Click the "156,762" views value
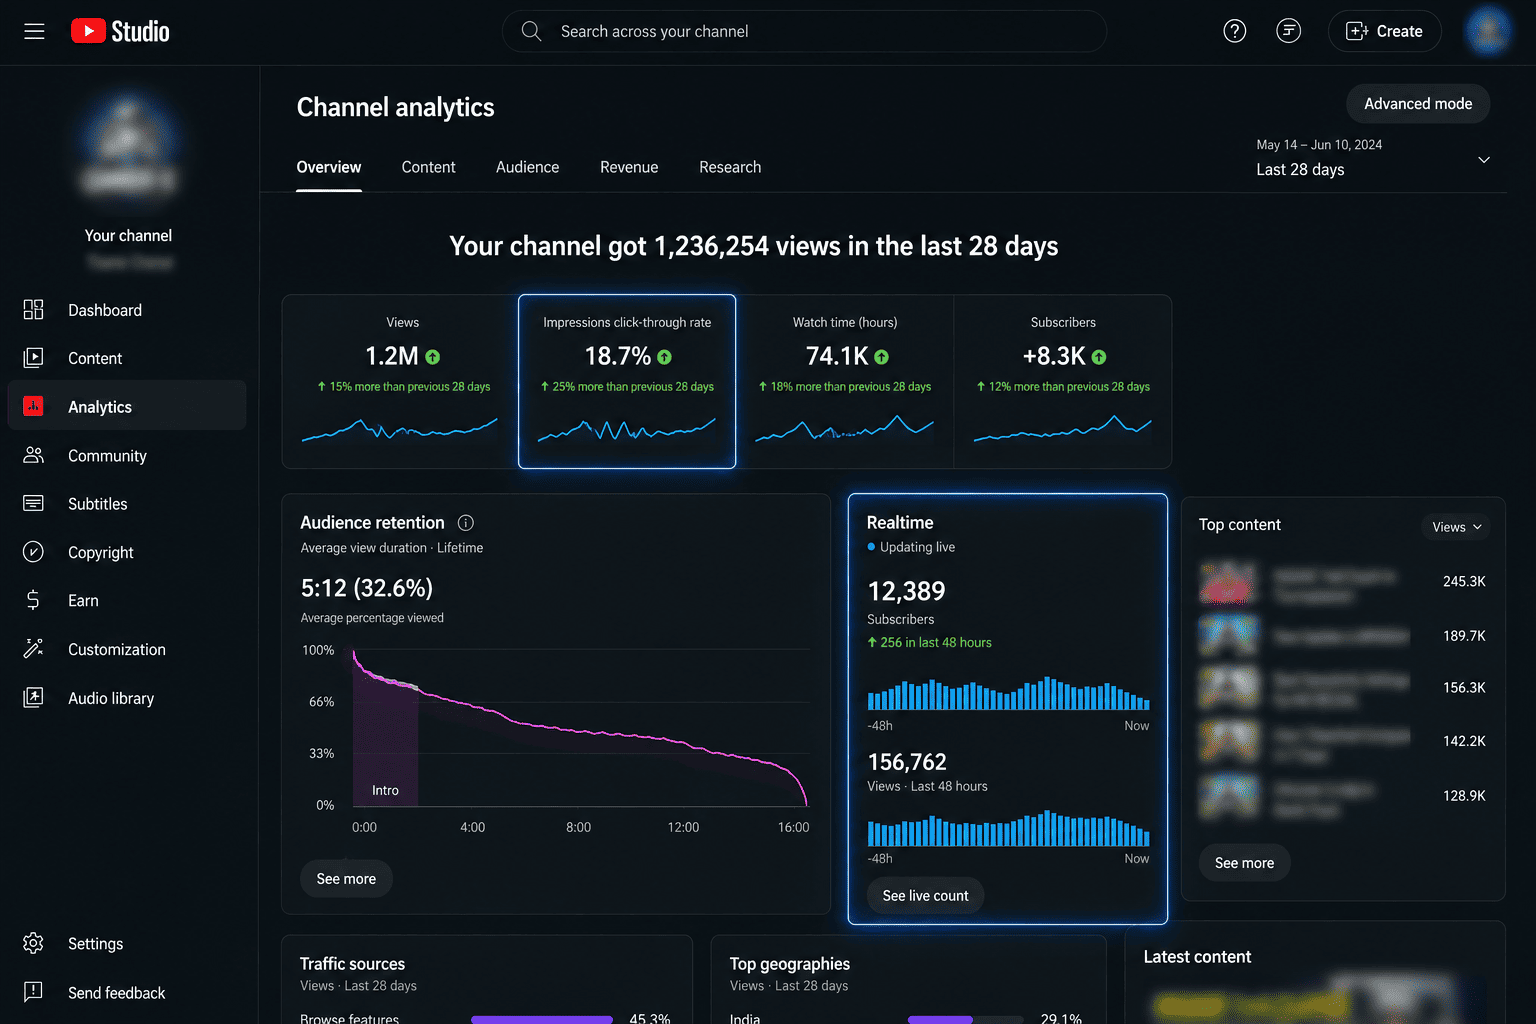 pyautogui.click(x=907, y=762)
